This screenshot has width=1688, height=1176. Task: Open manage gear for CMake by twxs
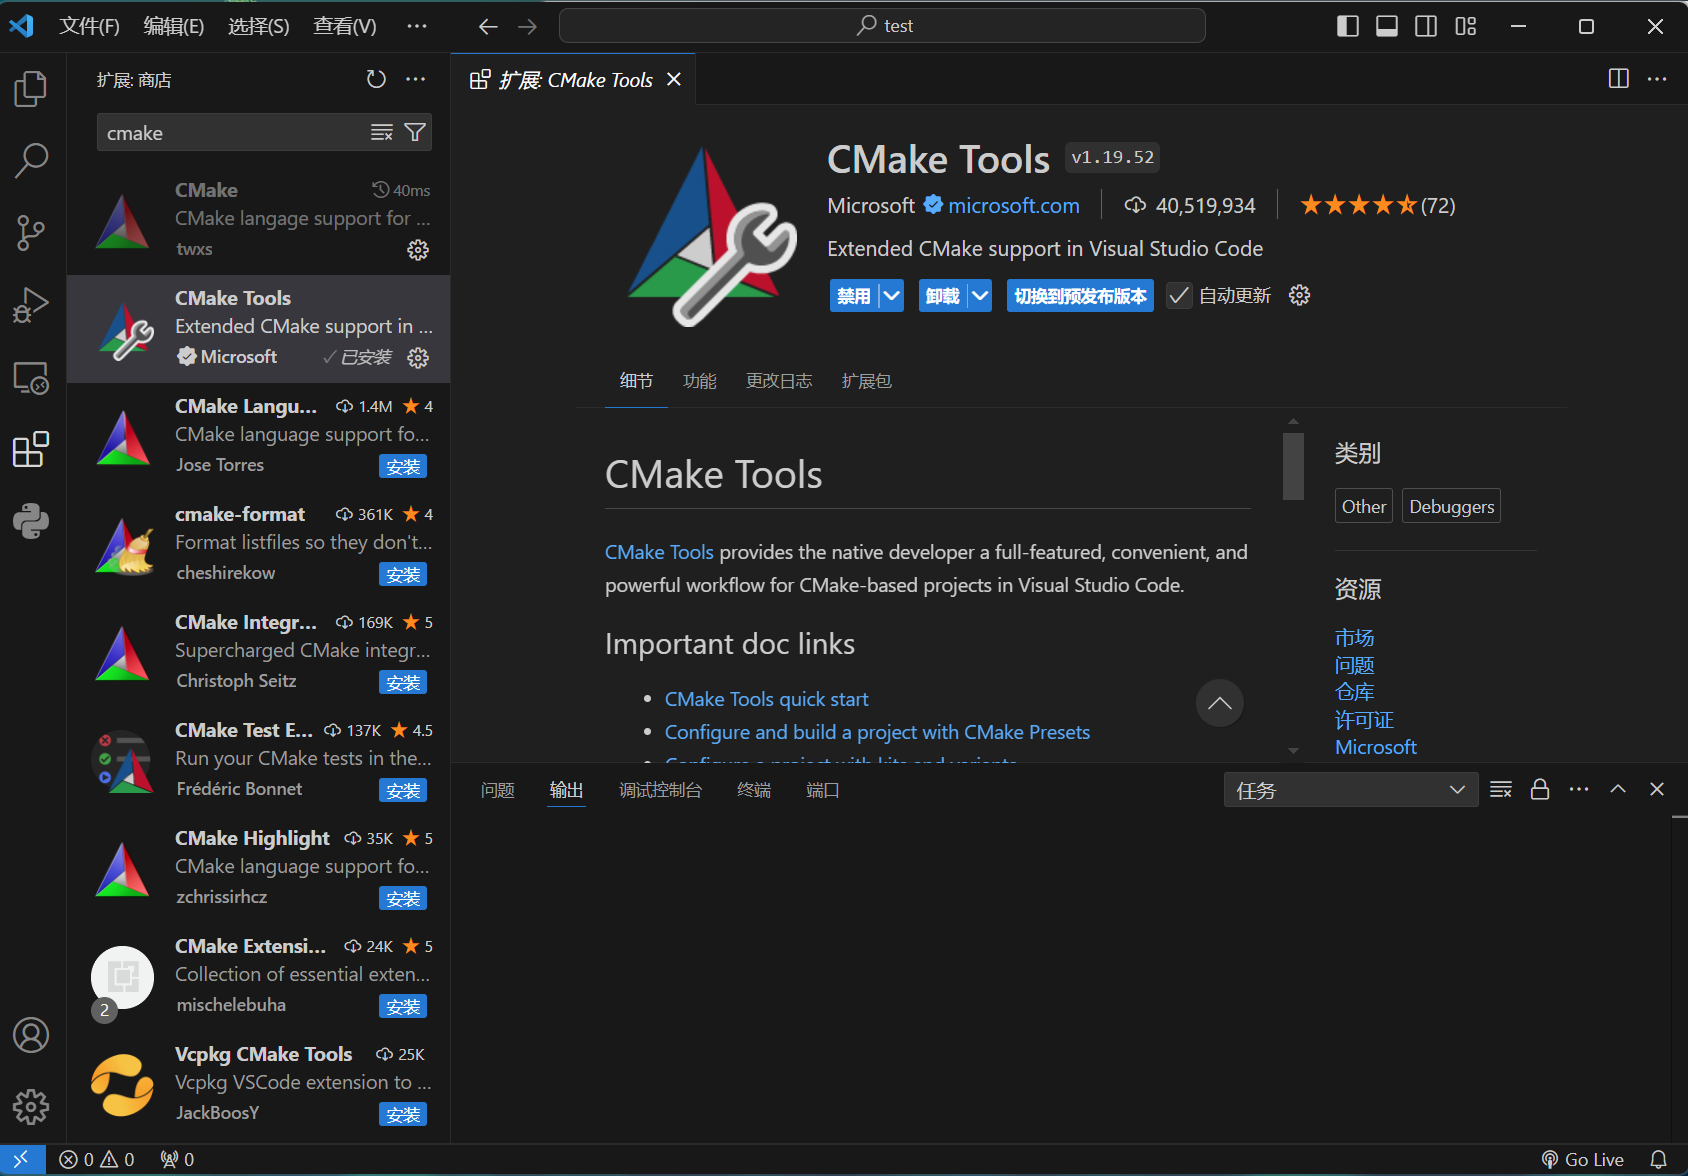[x=418, y=250]
